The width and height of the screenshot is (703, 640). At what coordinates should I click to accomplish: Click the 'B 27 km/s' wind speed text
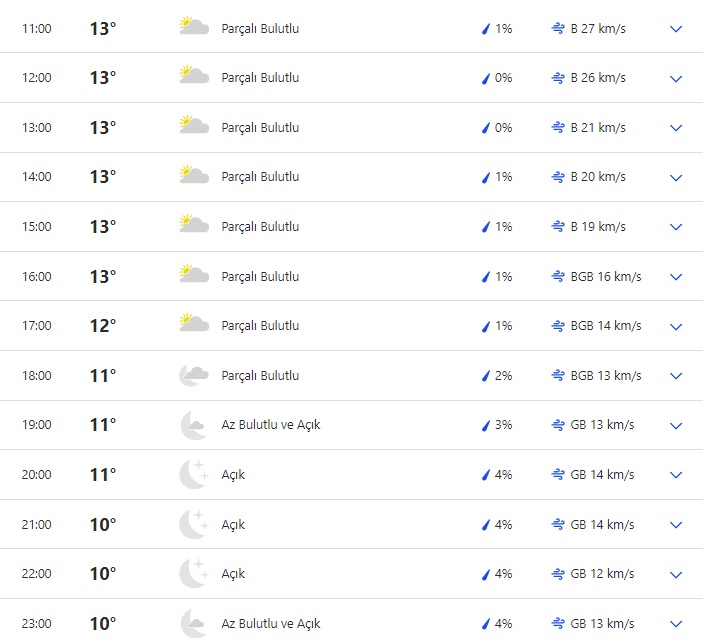point(598,29)
